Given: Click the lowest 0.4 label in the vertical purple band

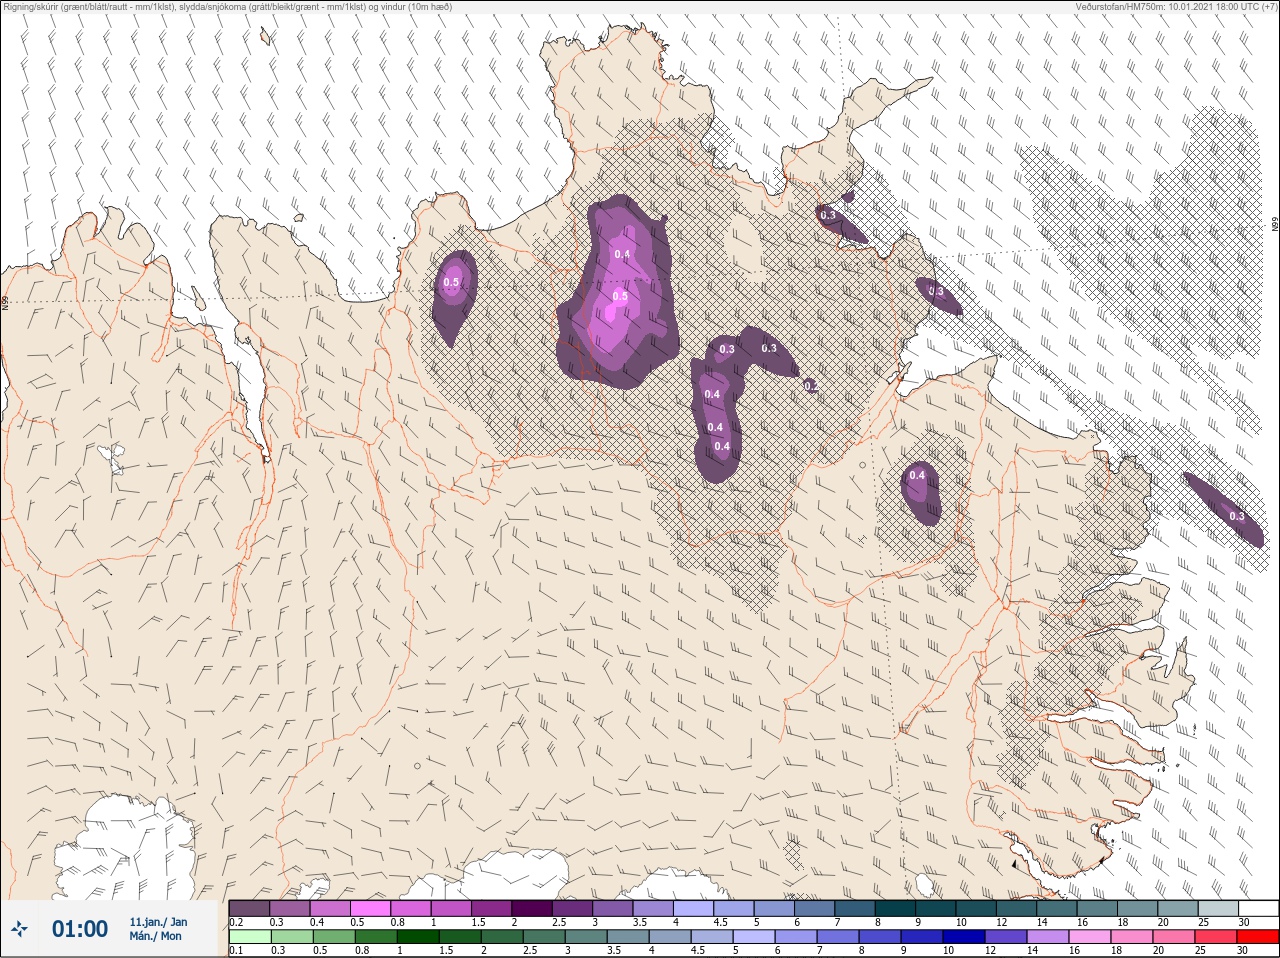Looking at the screenshot, I should (x=722, y=446).
